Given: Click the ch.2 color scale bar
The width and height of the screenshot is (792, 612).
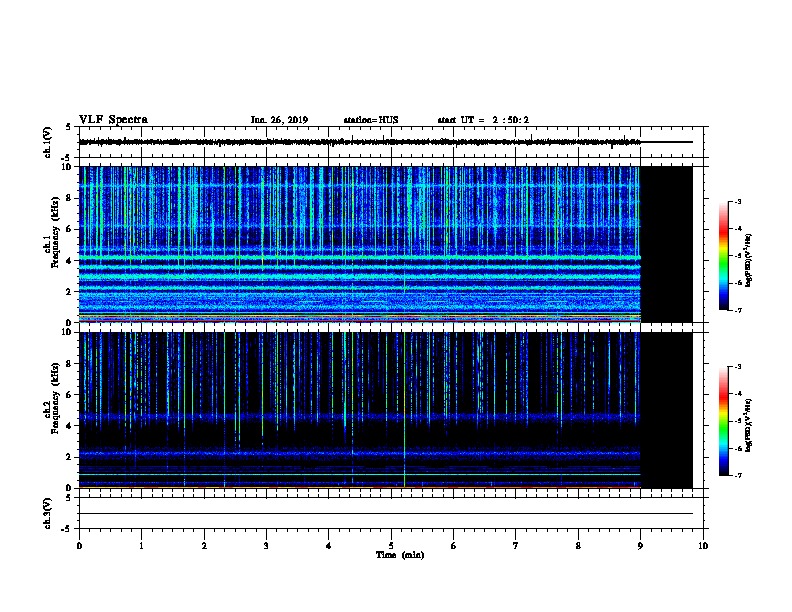Looking at the screenshot, I should [724, 421].
